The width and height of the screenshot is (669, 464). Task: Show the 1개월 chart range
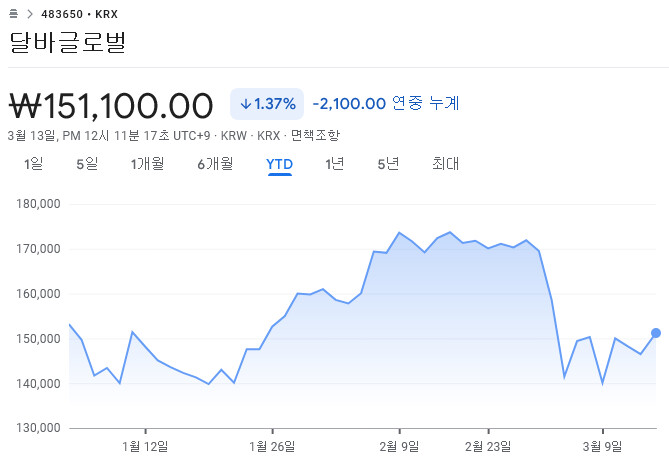pyautogui.click(x=147, y=164)
